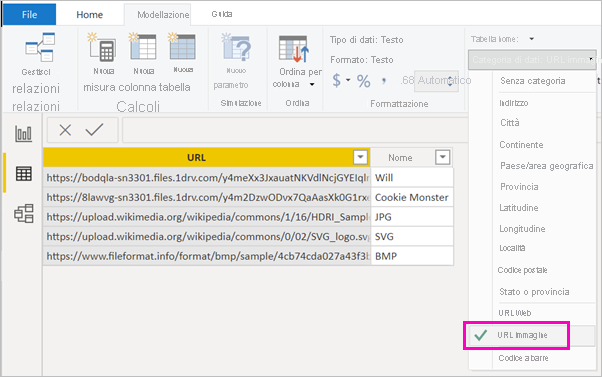Expand currency format dropdown arrow

point(348,80)
